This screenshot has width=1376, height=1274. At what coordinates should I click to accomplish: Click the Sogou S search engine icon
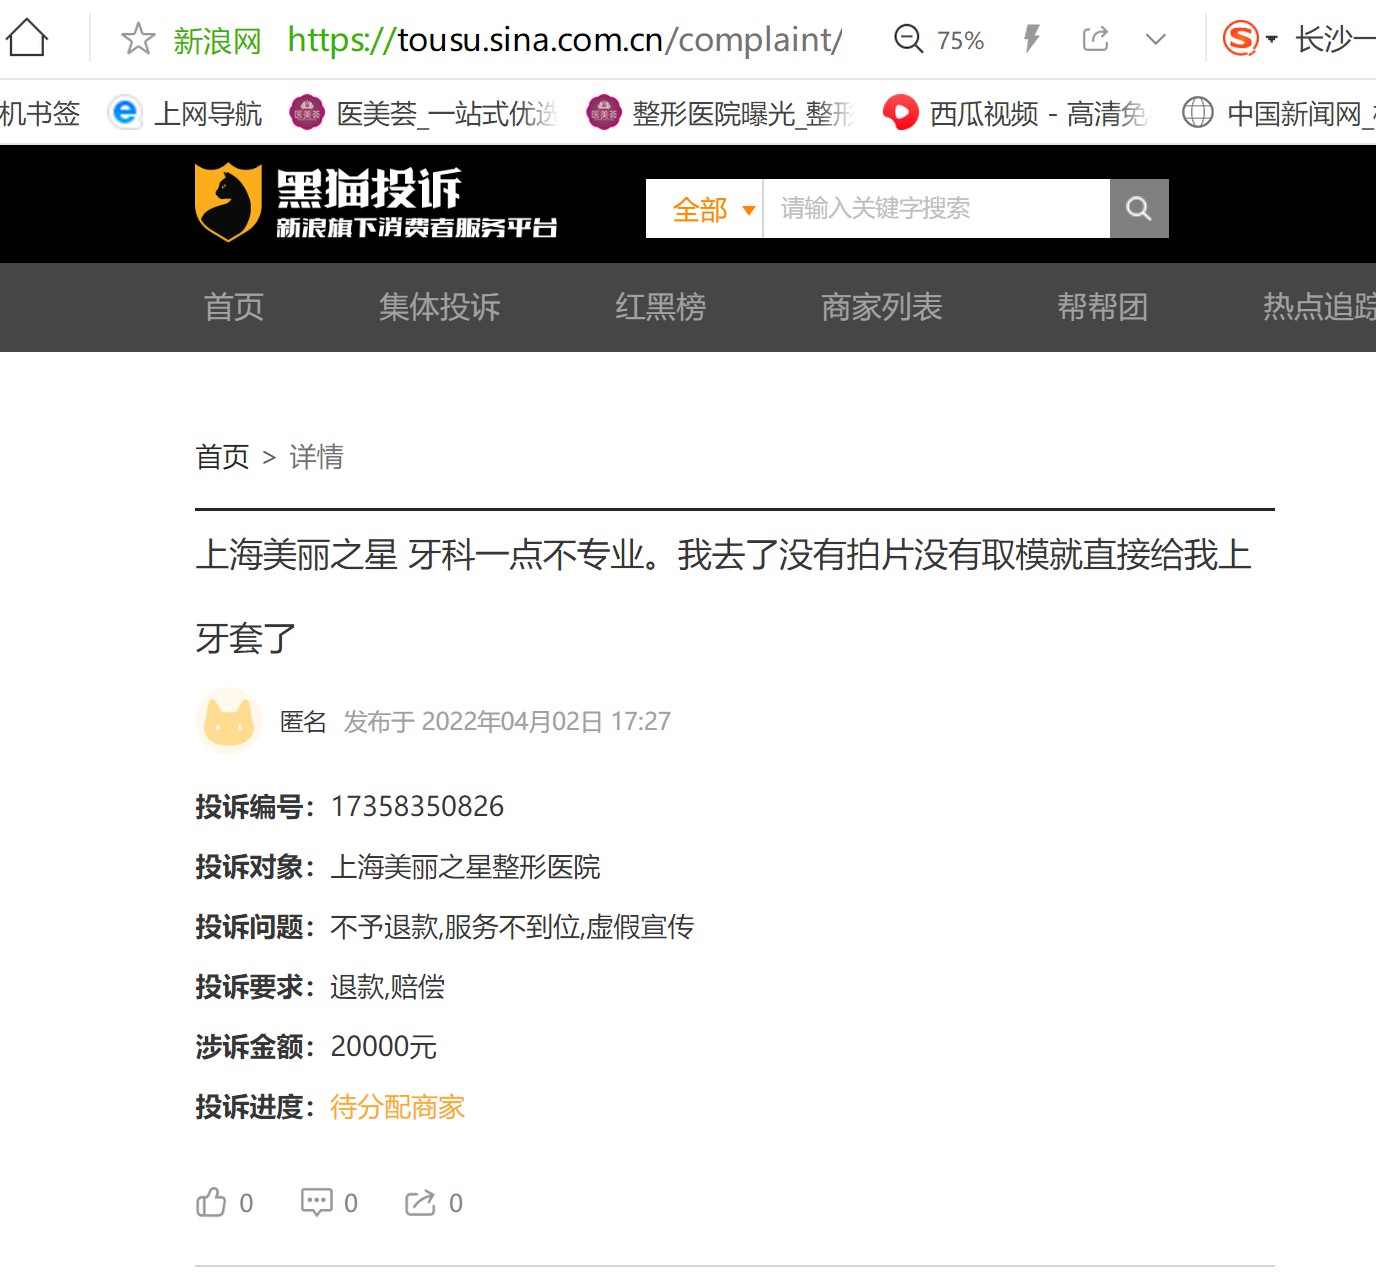point(1240,39)
